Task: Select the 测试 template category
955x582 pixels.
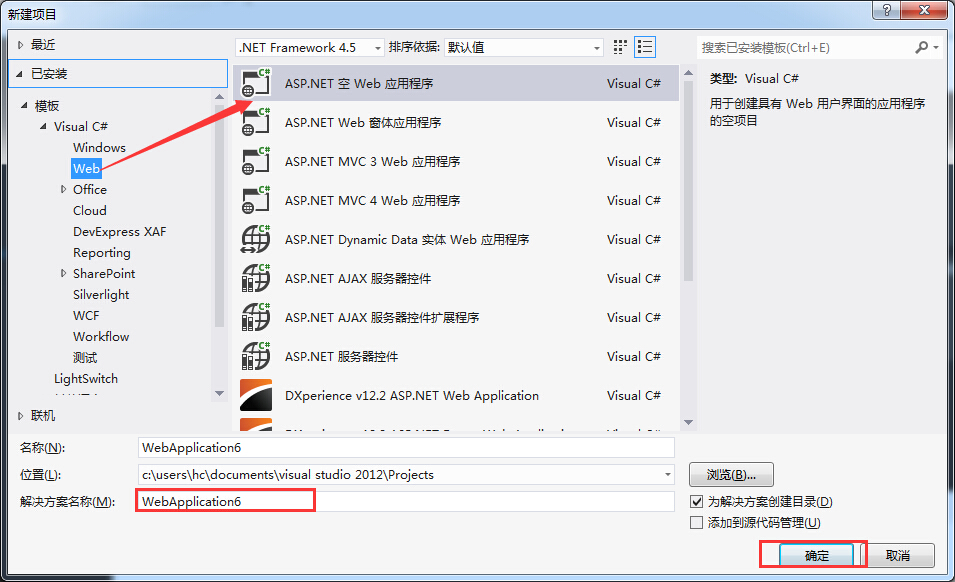Action: coord(85,357)
